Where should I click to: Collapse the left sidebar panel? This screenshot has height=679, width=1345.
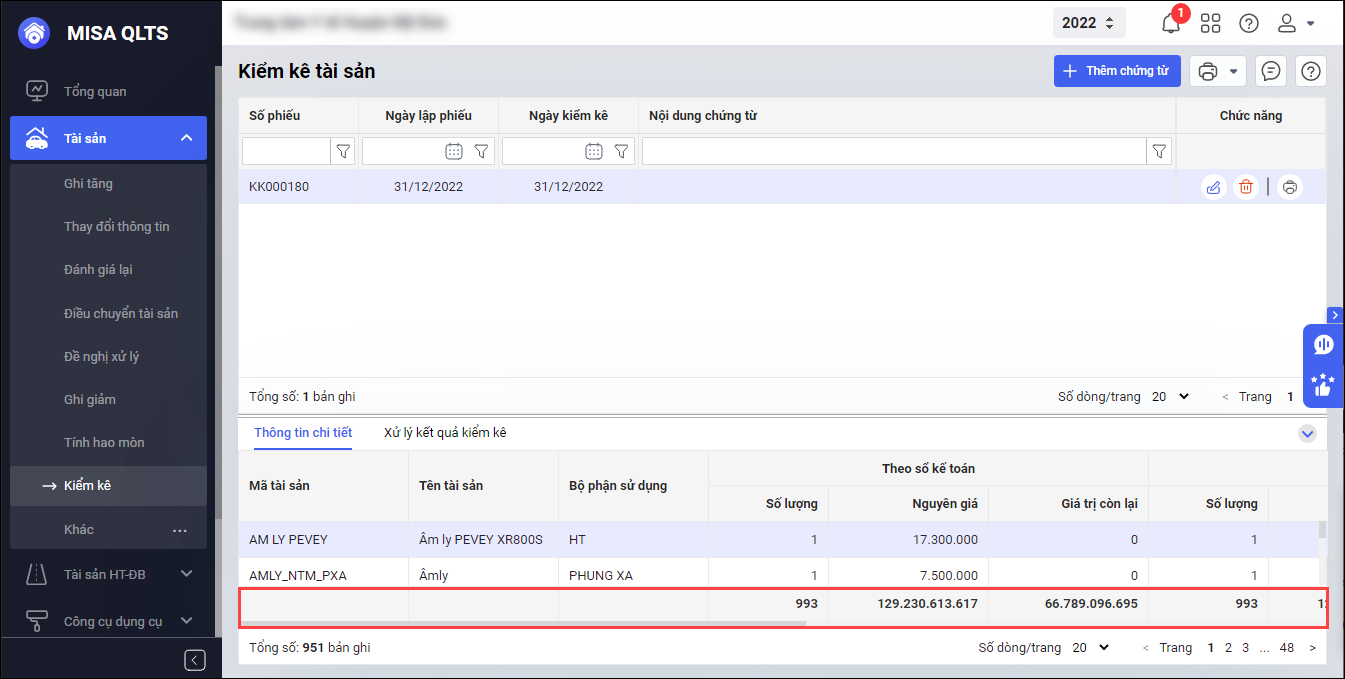(x=195, y=660)
